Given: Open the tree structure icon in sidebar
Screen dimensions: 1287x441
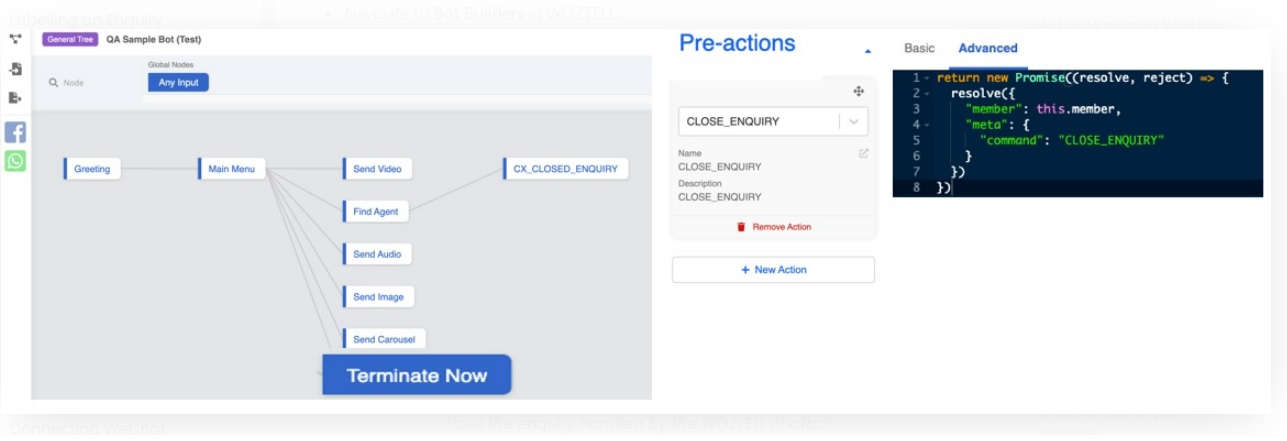Looking at the screenshot, I should click(15, 40).
